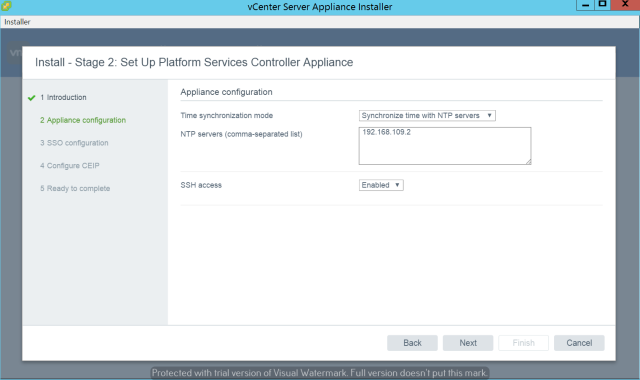Click the green checkmark beside Introduction
The image size is (640, 380).
click(31, 98)
